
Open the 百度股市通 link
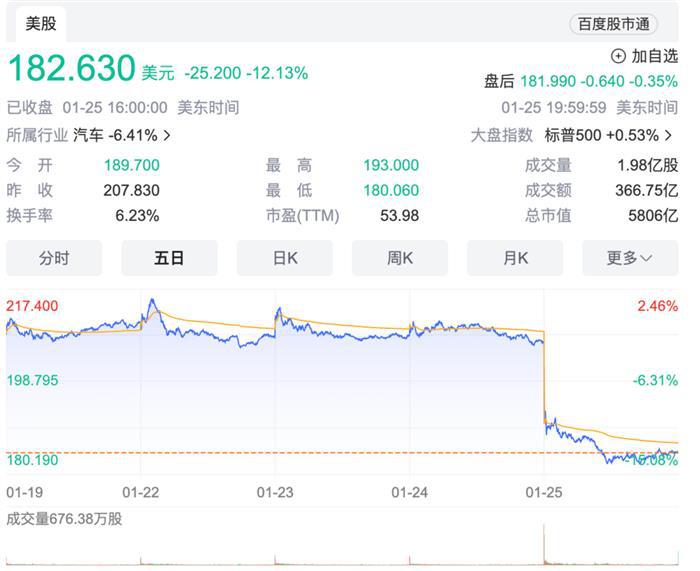tap(614, 24)
